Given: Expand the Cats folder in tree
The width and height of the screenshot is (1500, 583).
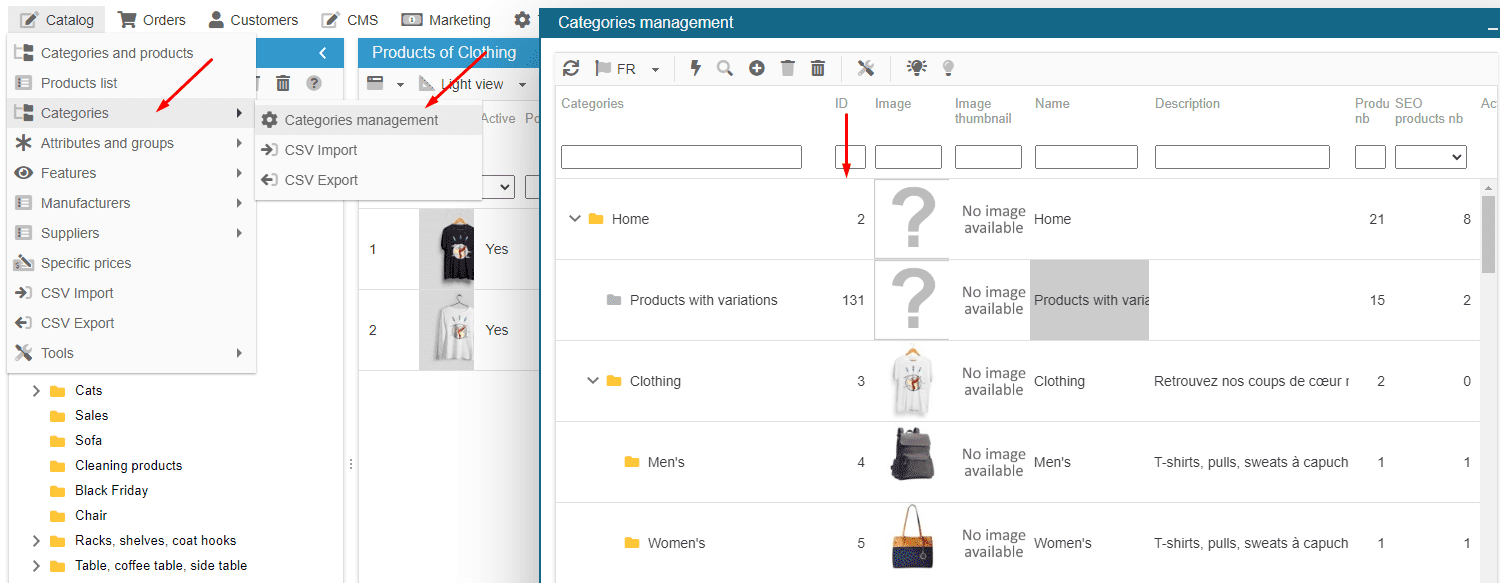Looking at the screenshot, I should coord(36,391).
